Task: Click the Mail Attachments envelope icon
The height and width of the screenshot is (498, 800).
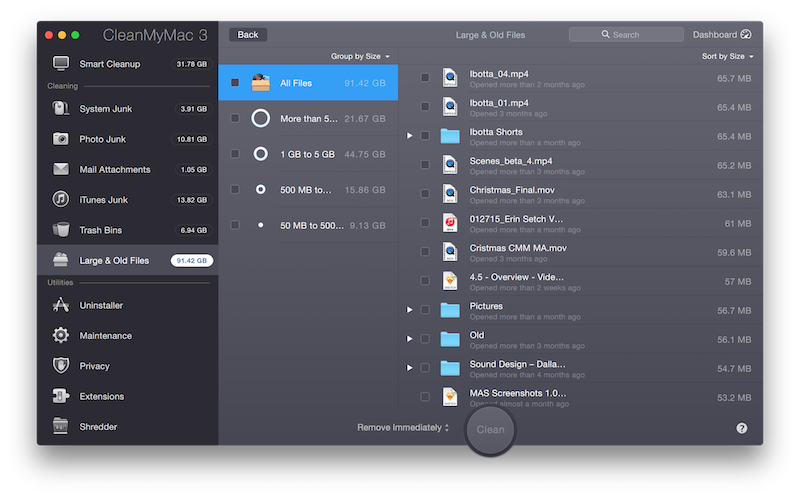Action: coord(61,170)
